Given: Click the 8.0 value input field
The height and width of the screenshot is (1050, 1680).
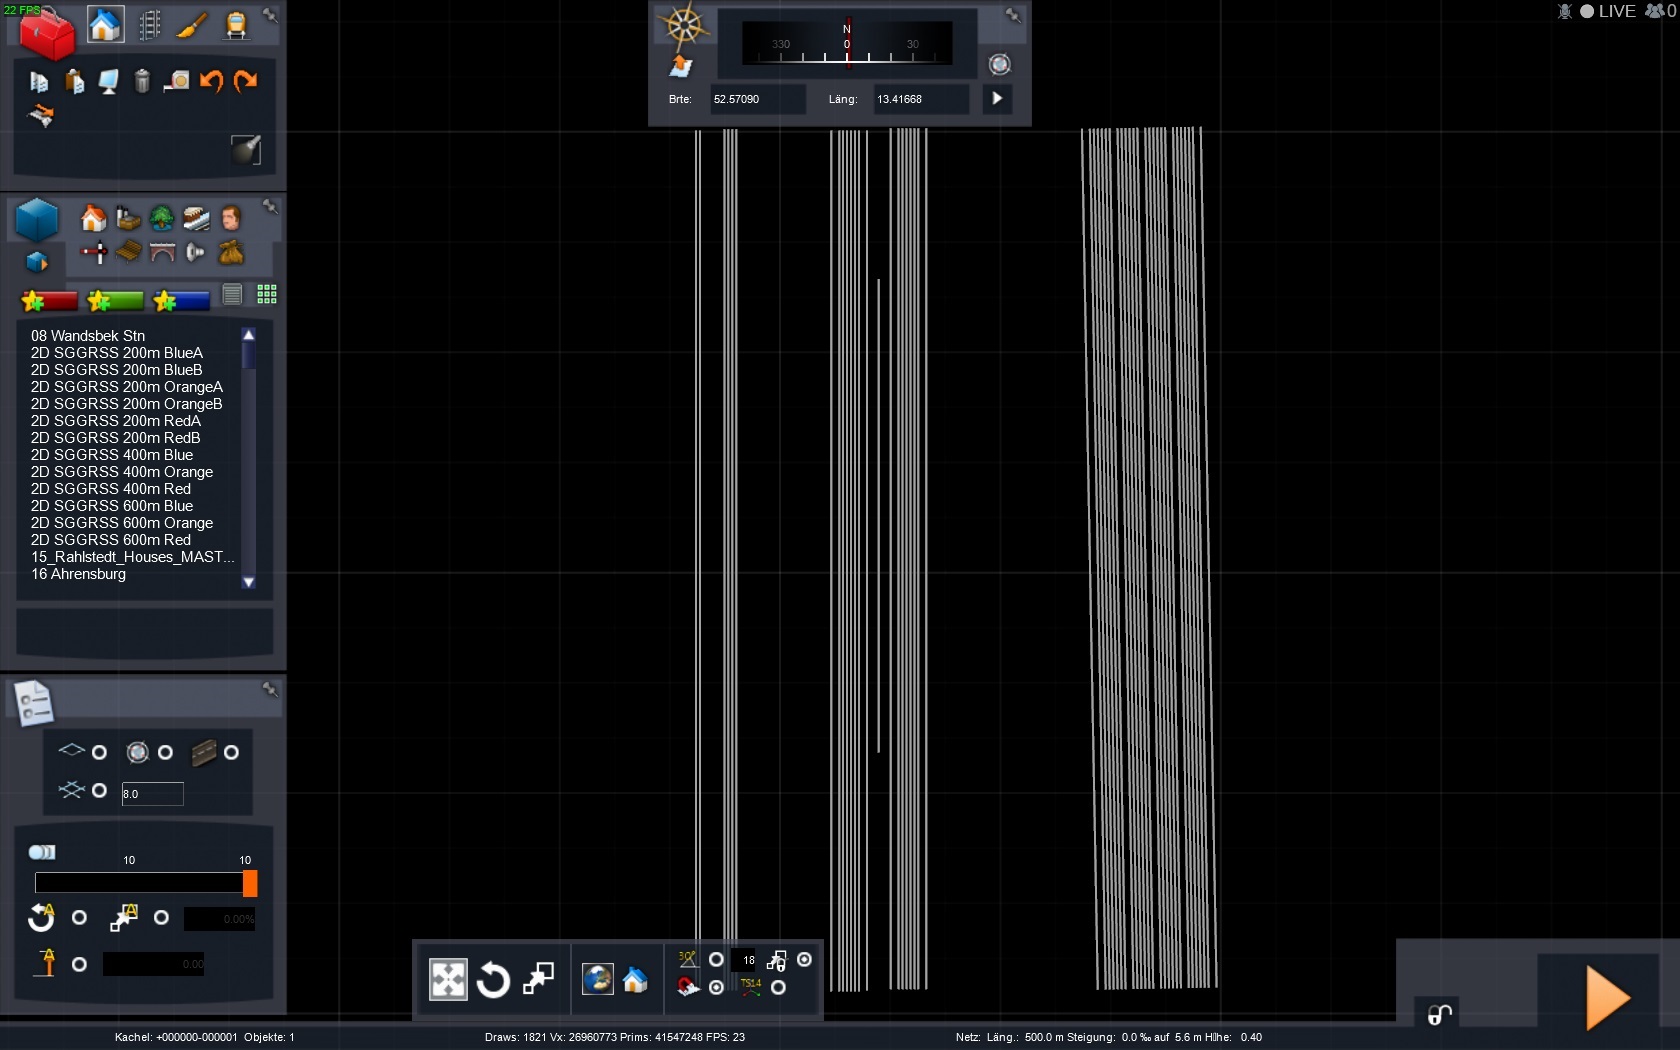Looking at the screenshot, I should (x=152, y=794).
